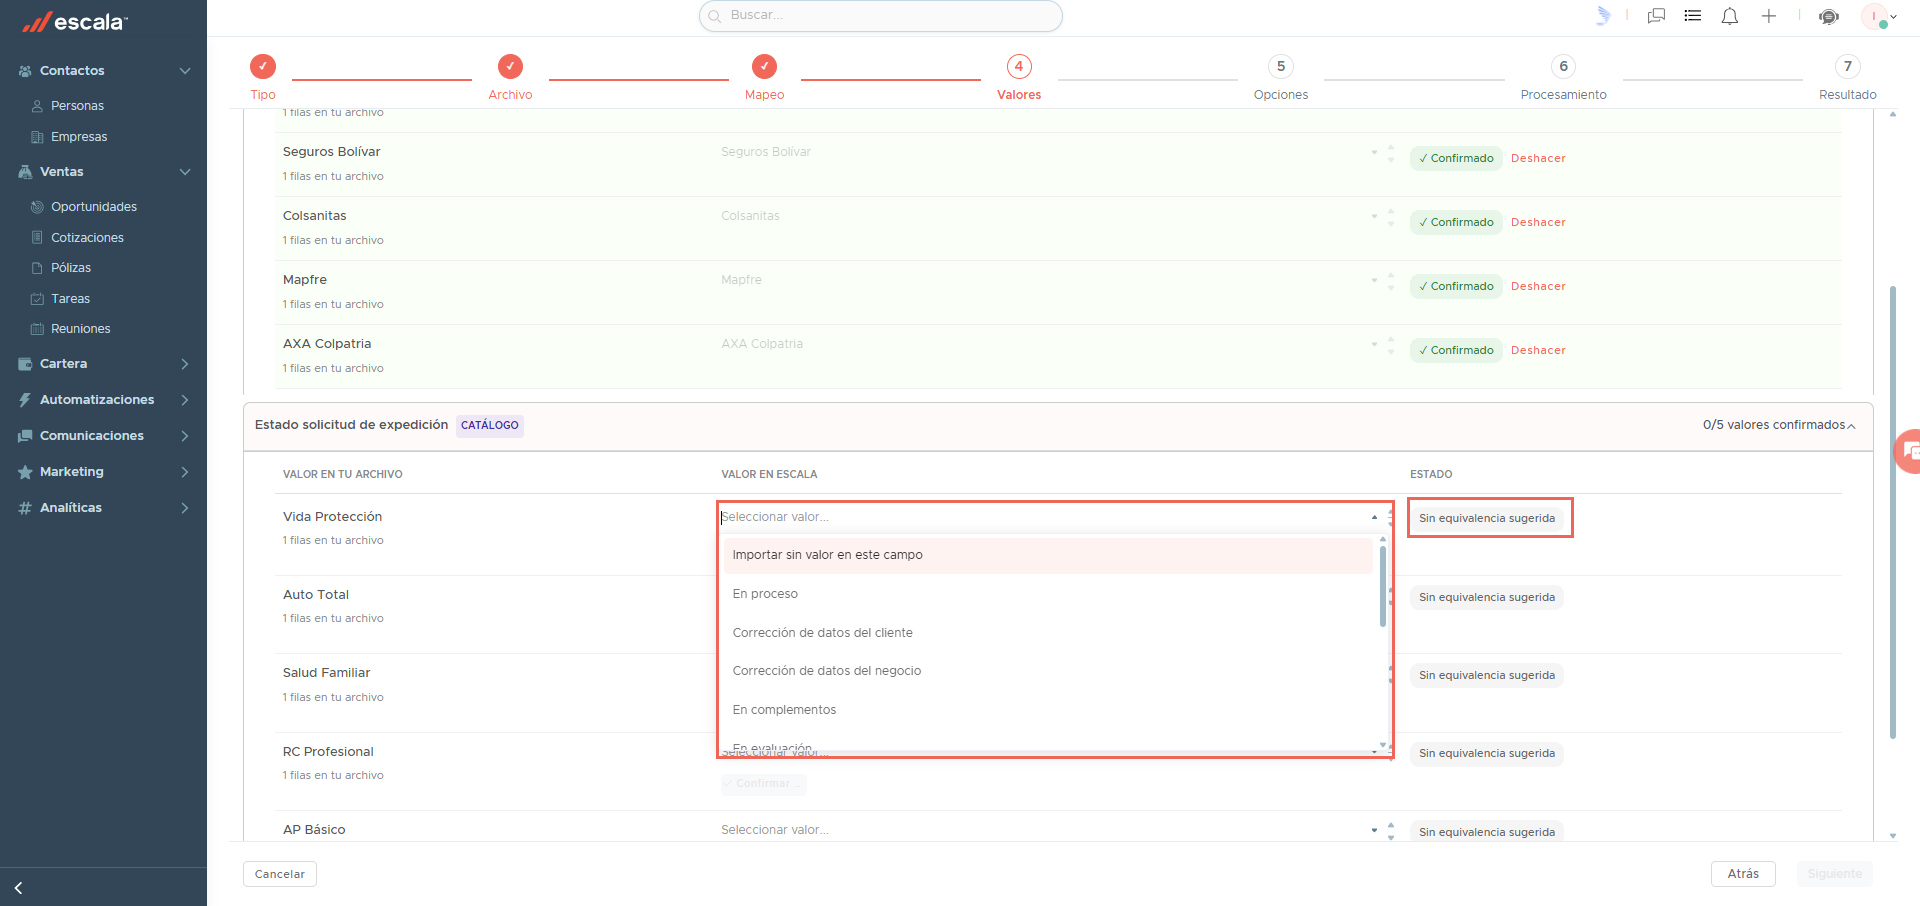Open the list view icon in header
Screen dimensions: 1920x906
point(1693,16)
